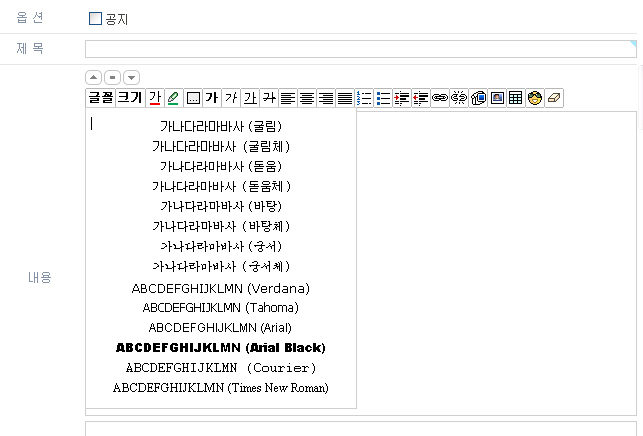The width and height of the screenshot is (643, 436).
Task: Toggle strikethrough 가 formatting
Action: [269, 98]
